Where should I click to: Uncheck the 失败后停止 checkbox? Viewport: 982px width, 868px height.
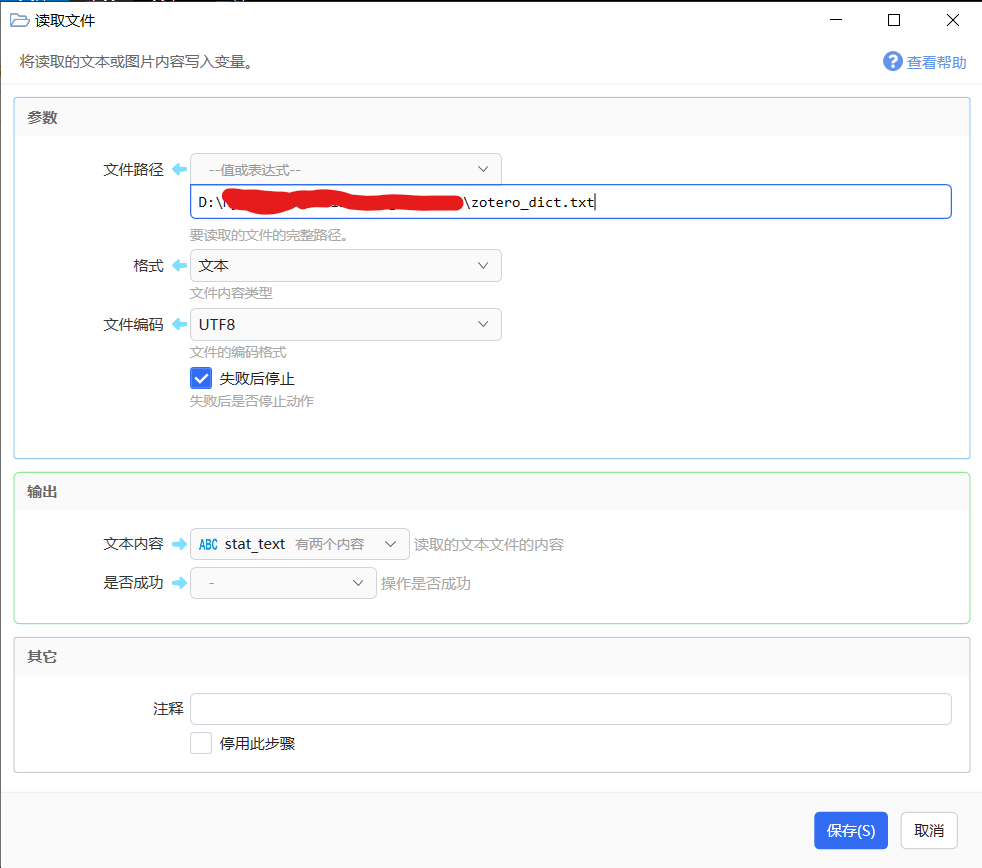[201, 378]
